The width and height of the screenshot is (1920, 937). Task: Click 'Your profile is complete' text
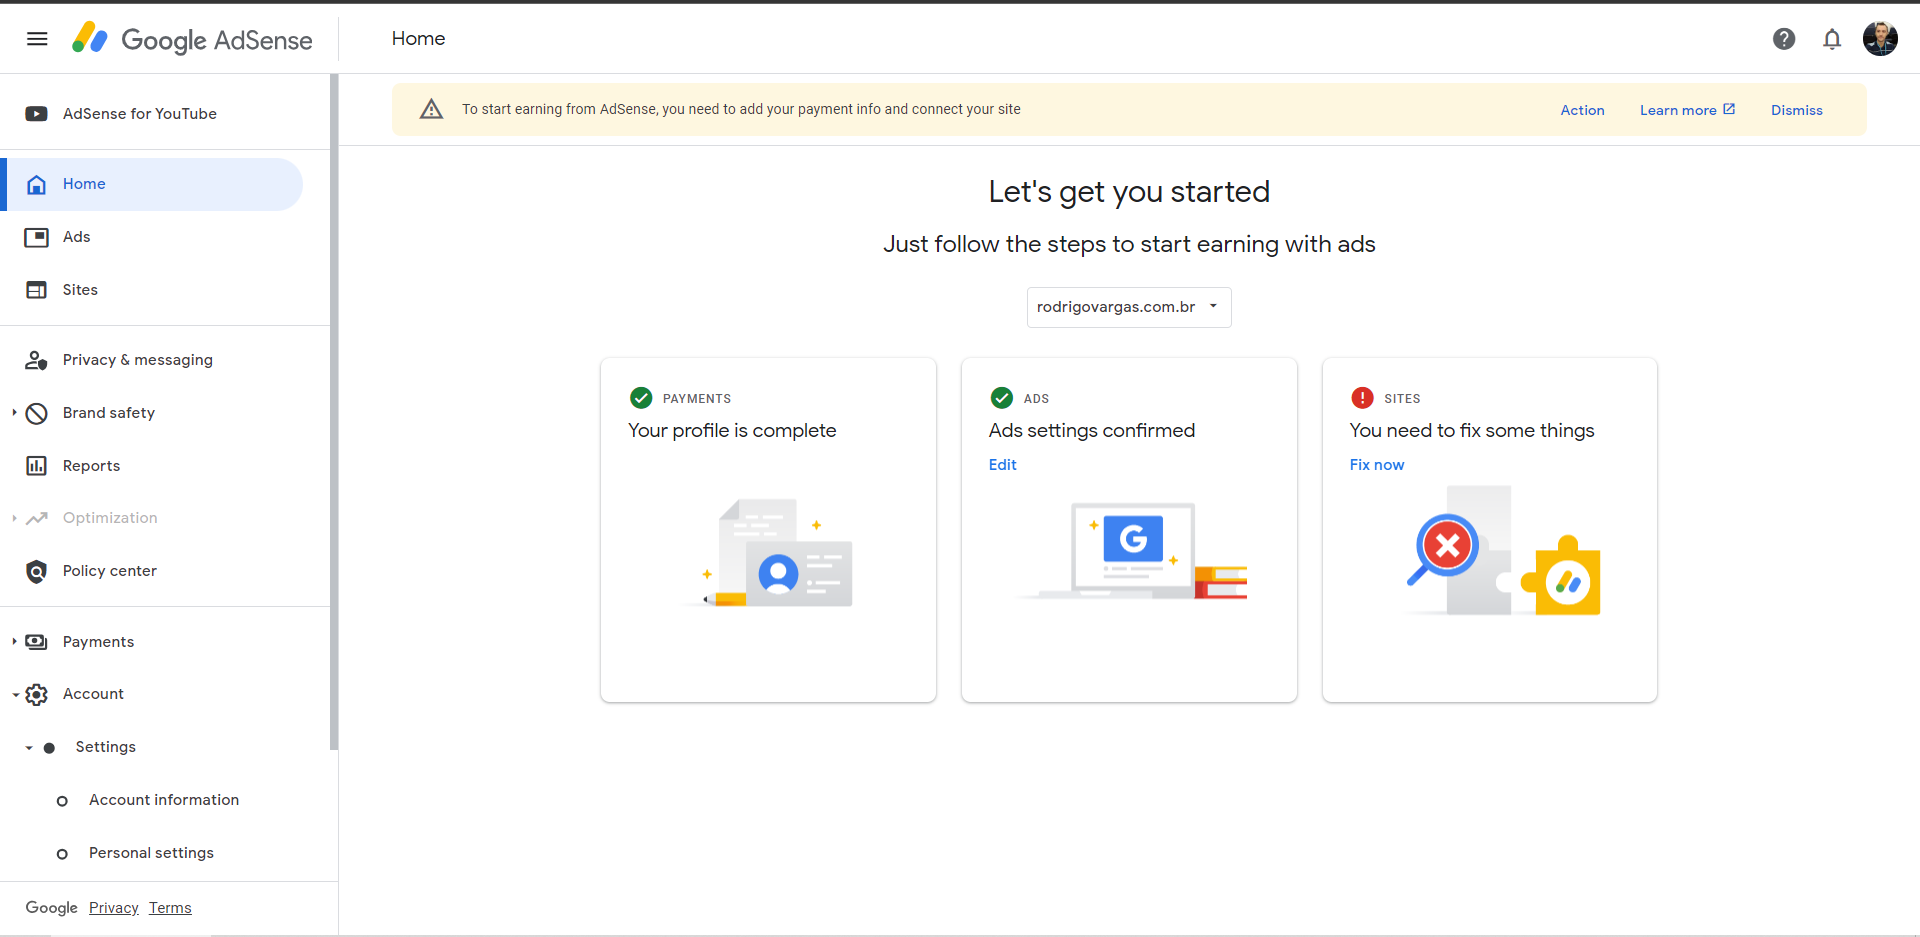732,430
